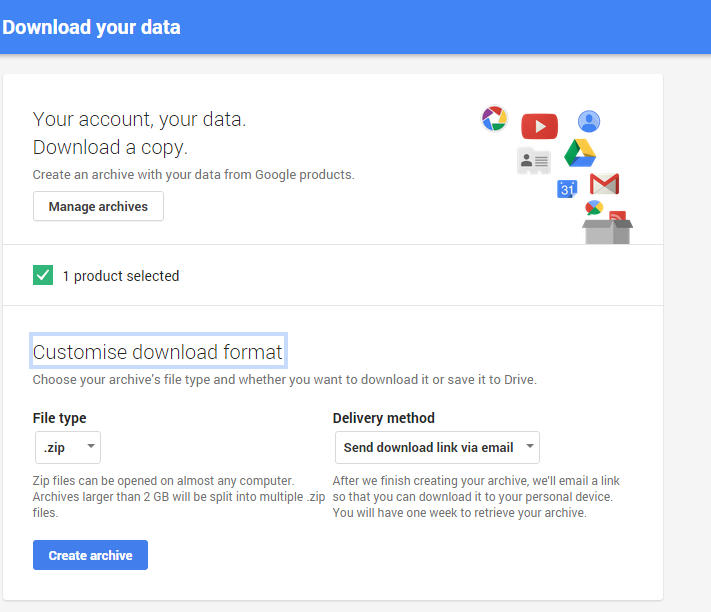Toggle the green product selected checkbox

[x=43, y=275]
